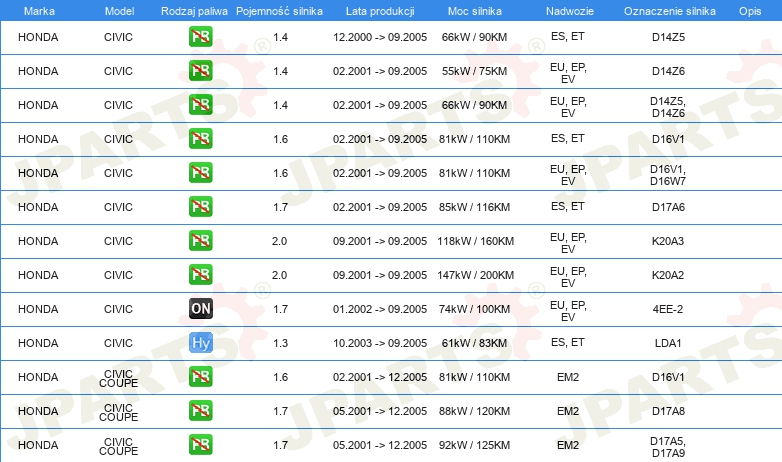The height and width of the screenshot is (462, 782).
Task: Select the Rodzaj paliwa column header
Action: pyautogui.click(x=194, y=11)
